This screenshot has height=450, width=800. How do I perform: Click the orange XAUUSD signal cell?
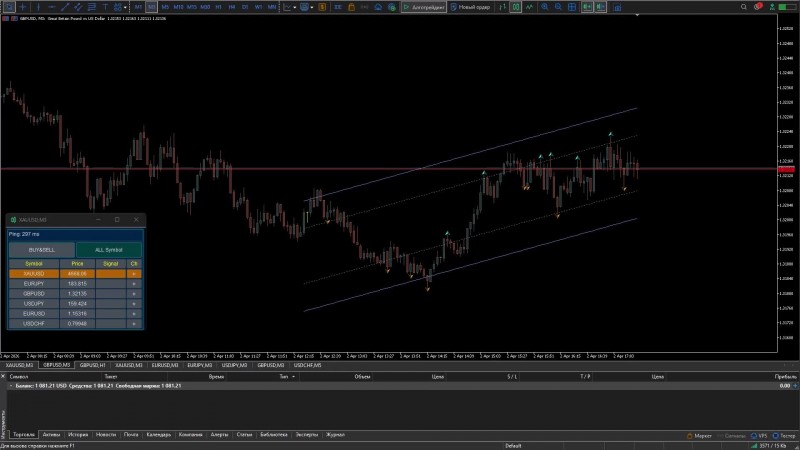111,274
